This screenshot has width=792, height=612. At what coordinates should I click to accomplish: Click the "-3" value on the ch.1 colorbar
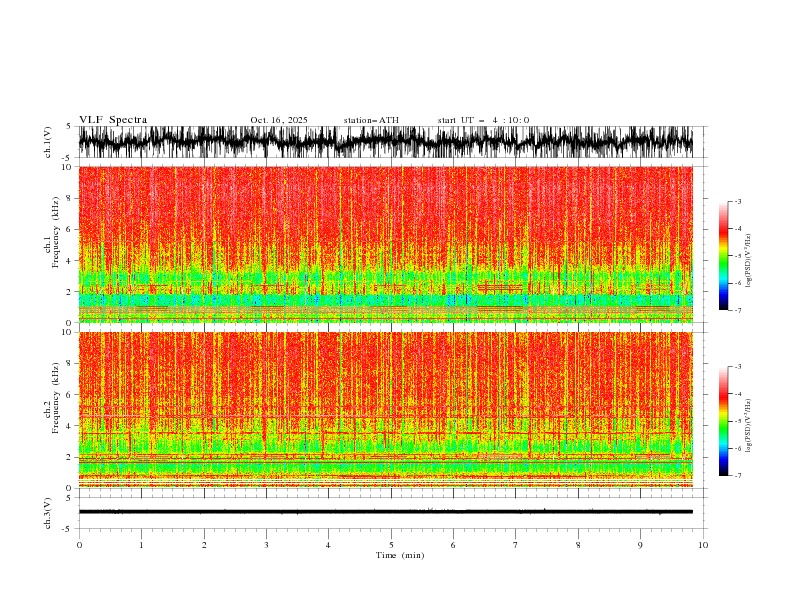click(738, 201)
